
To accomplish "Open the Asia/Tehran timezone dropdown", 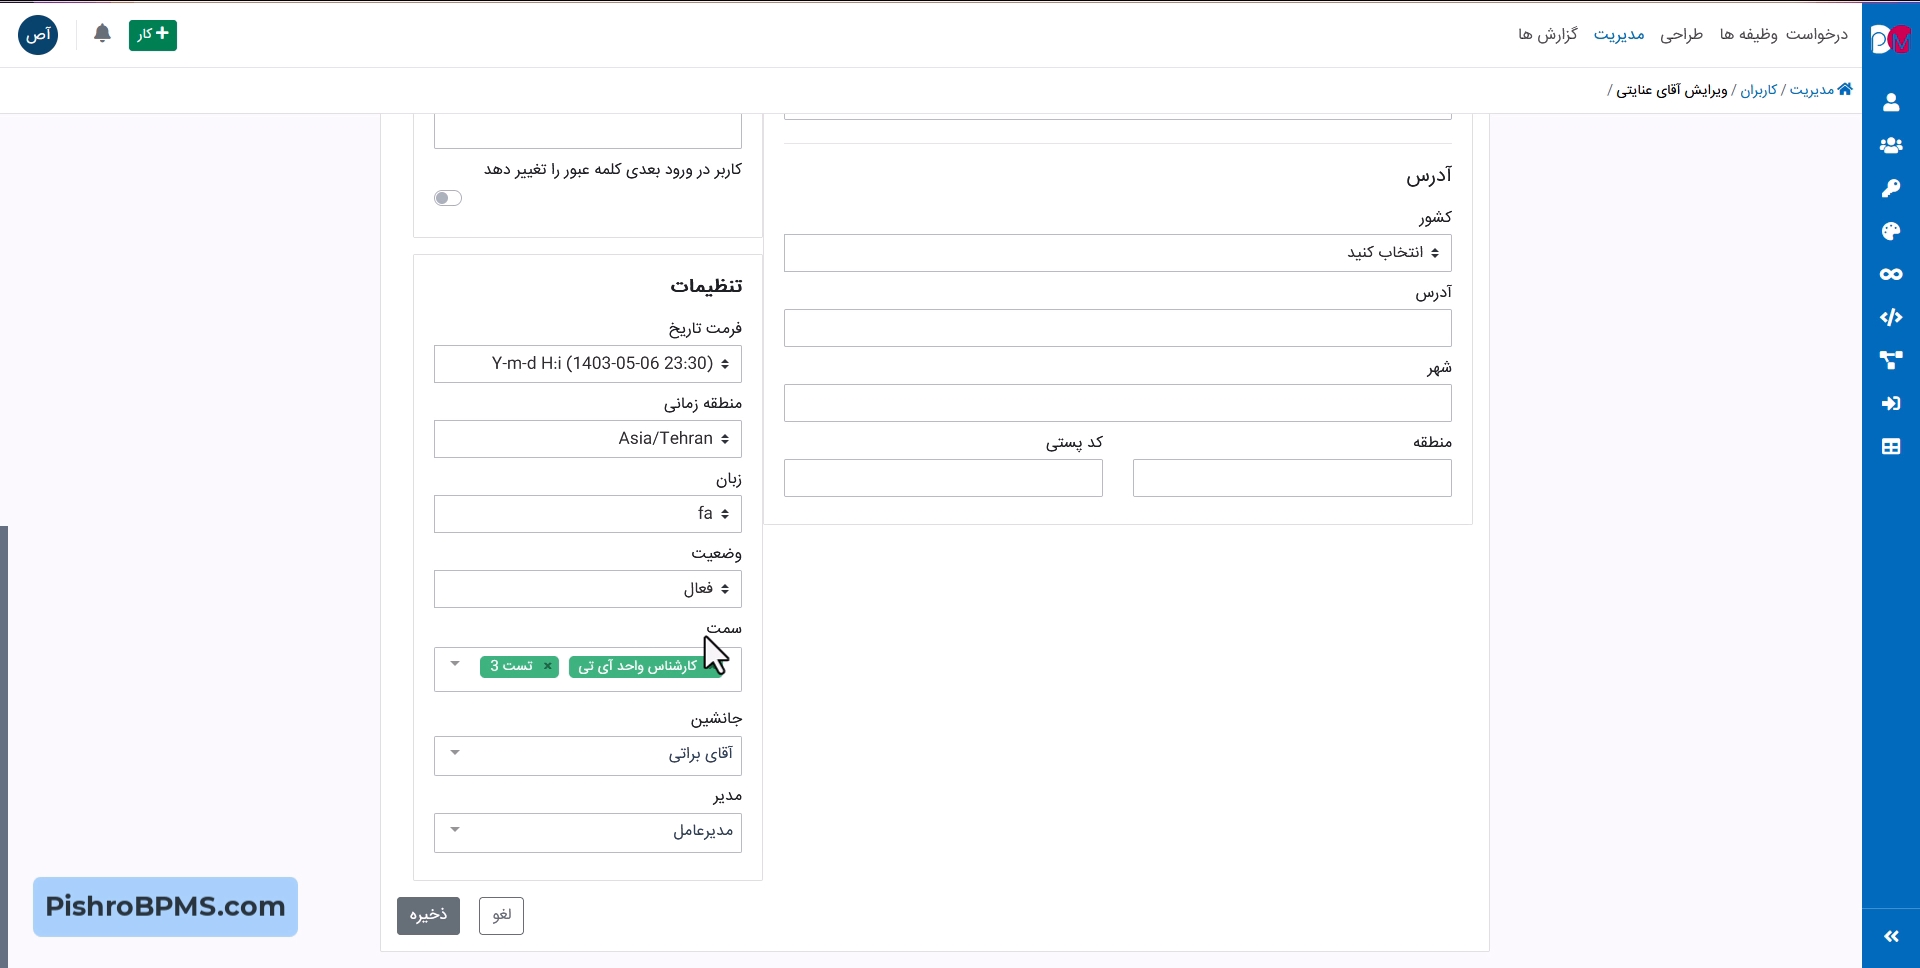I will 588,439.
